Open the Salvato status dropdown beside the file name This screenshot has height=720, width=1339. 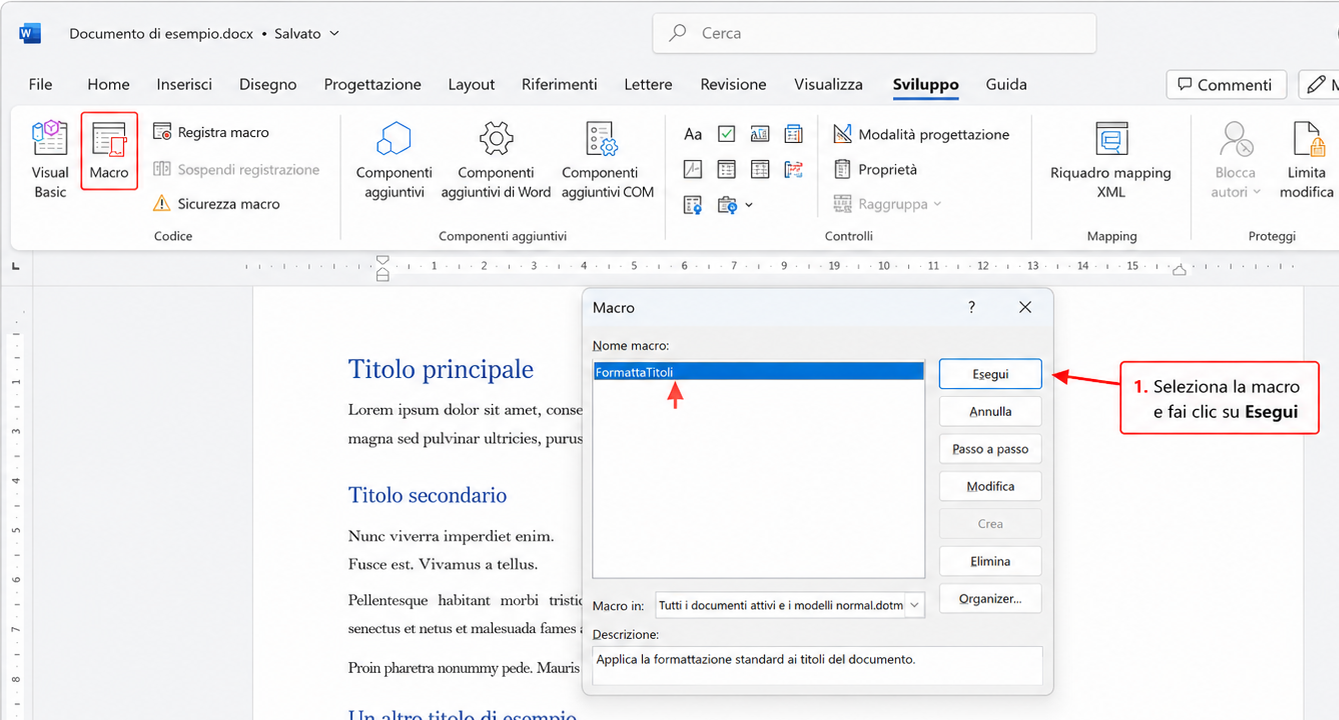[306, 33]
